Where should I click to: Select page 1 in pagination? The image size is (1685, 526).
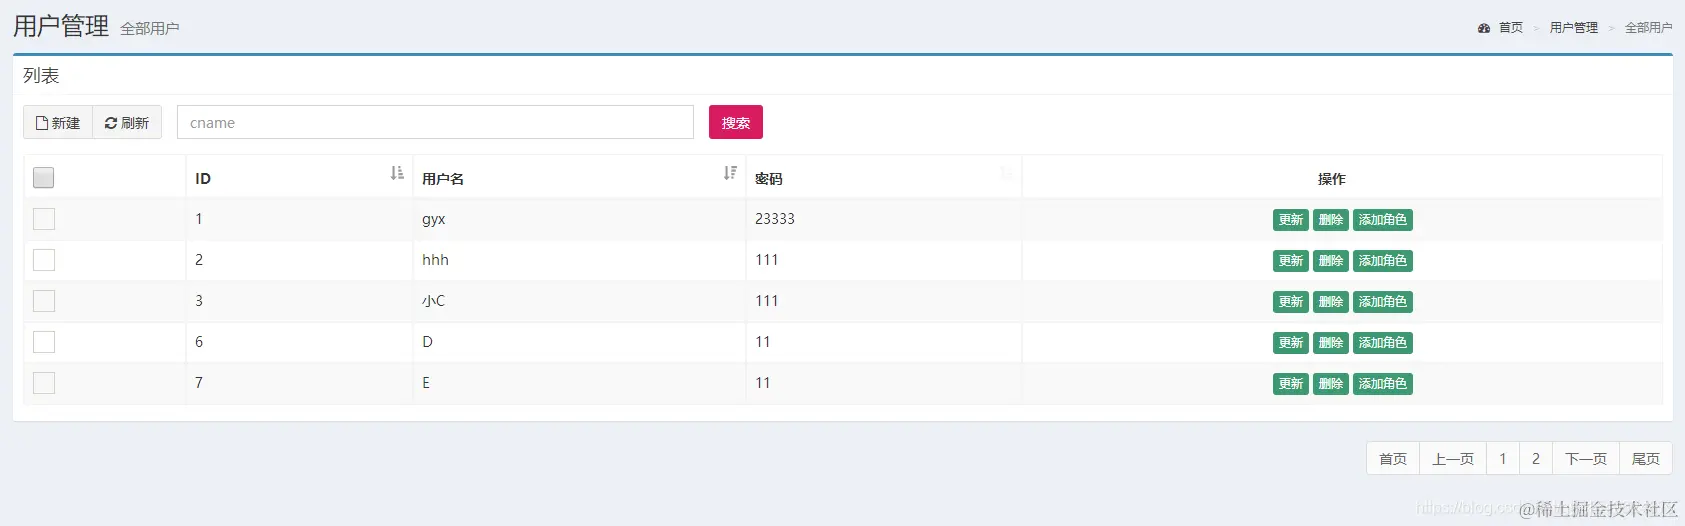tap(1503, 459)
